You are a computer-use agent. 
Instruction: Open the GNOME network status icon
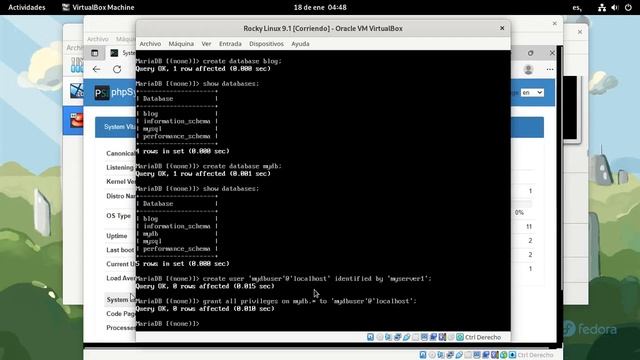pyautogui.click(x=602, y=7)
